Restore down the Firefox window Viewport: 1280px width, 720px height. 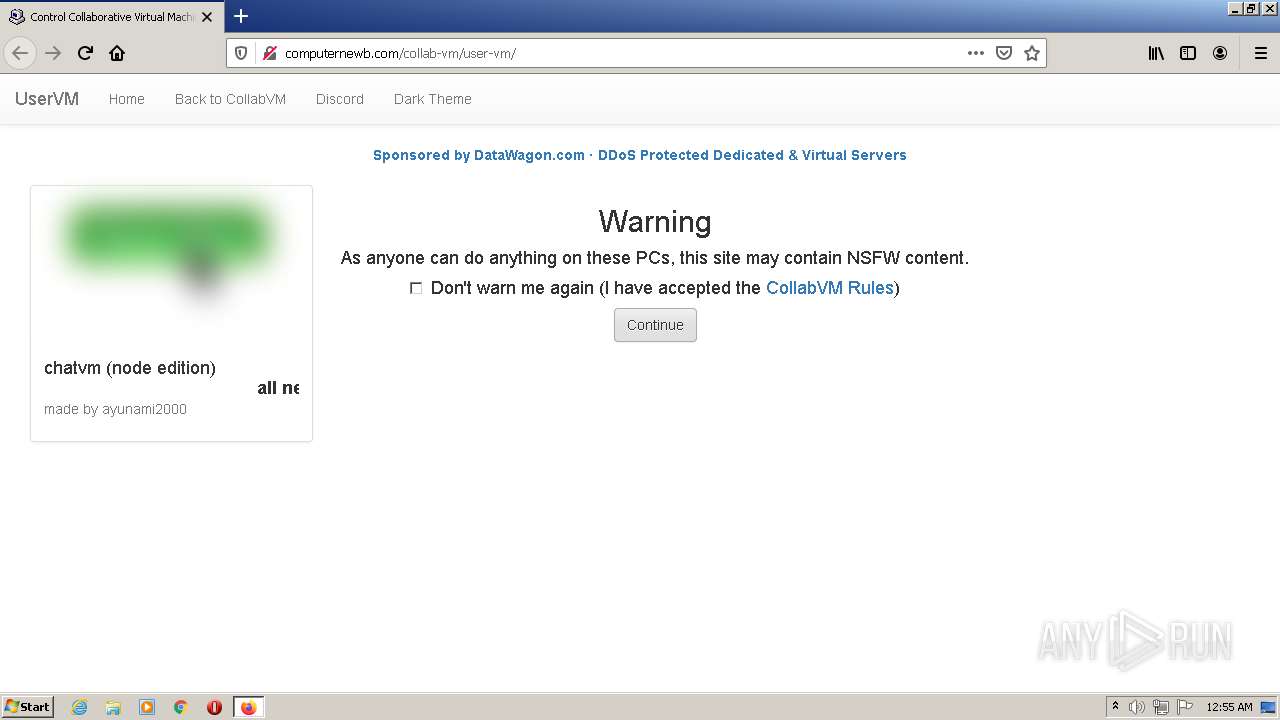pos(1251,8)
